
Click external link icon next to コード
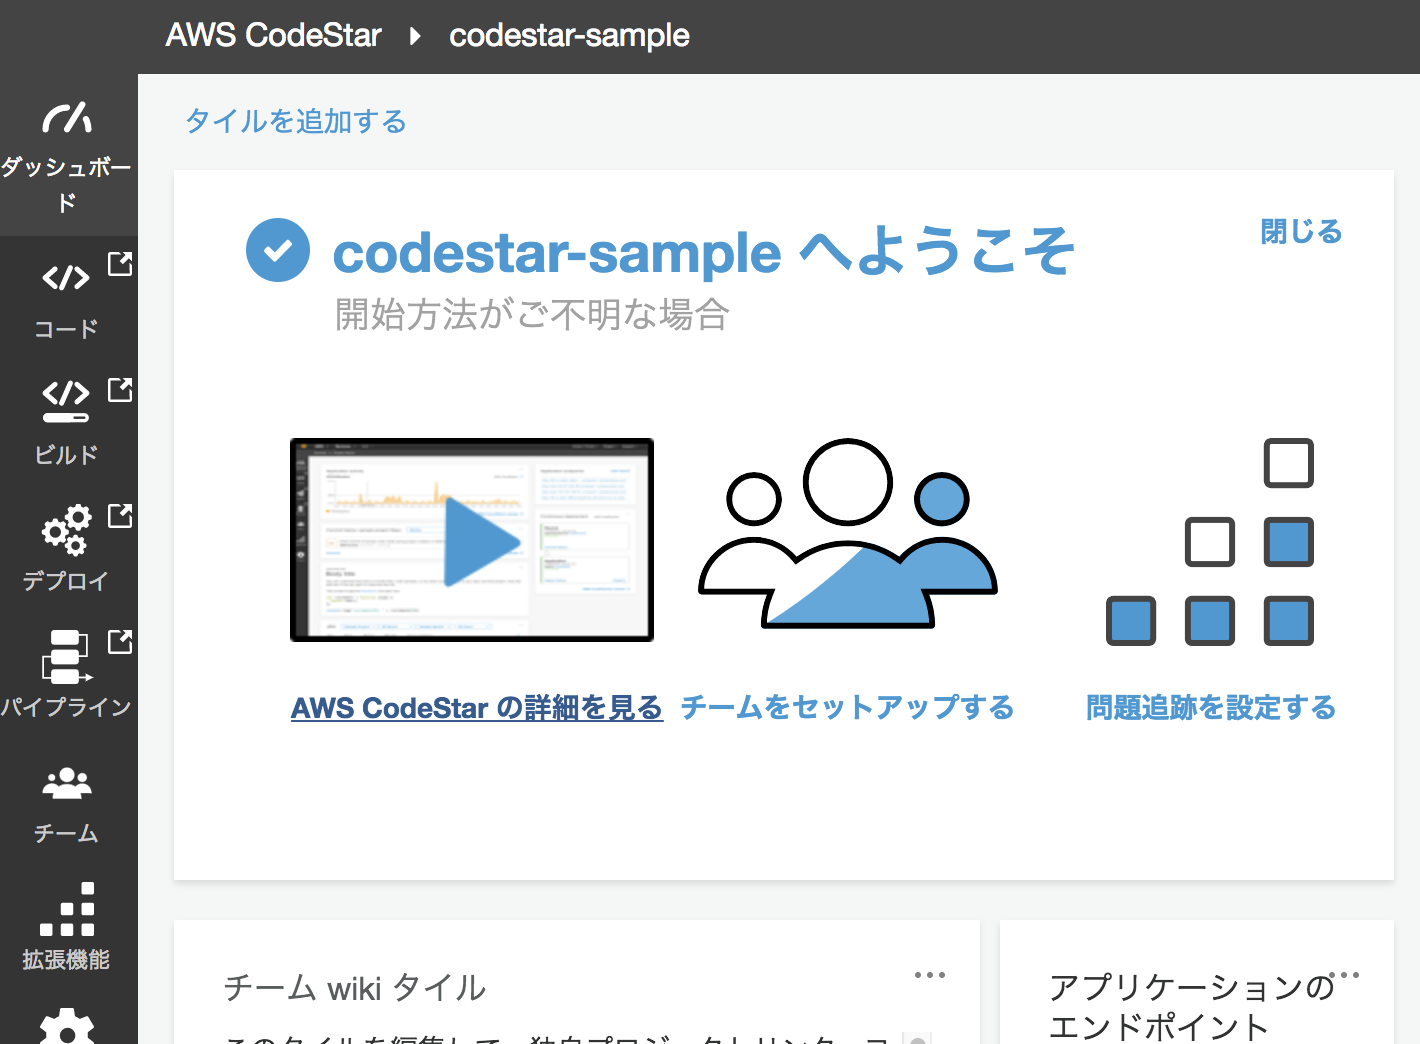[120, 264]
